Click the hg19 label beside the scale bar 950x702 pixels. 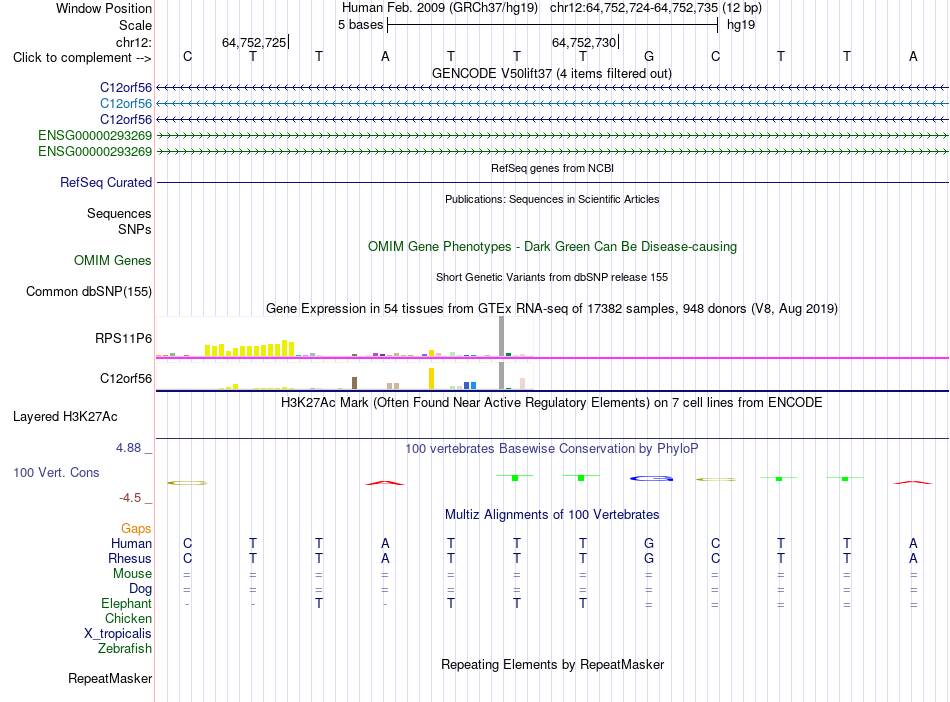coord(741,25)
